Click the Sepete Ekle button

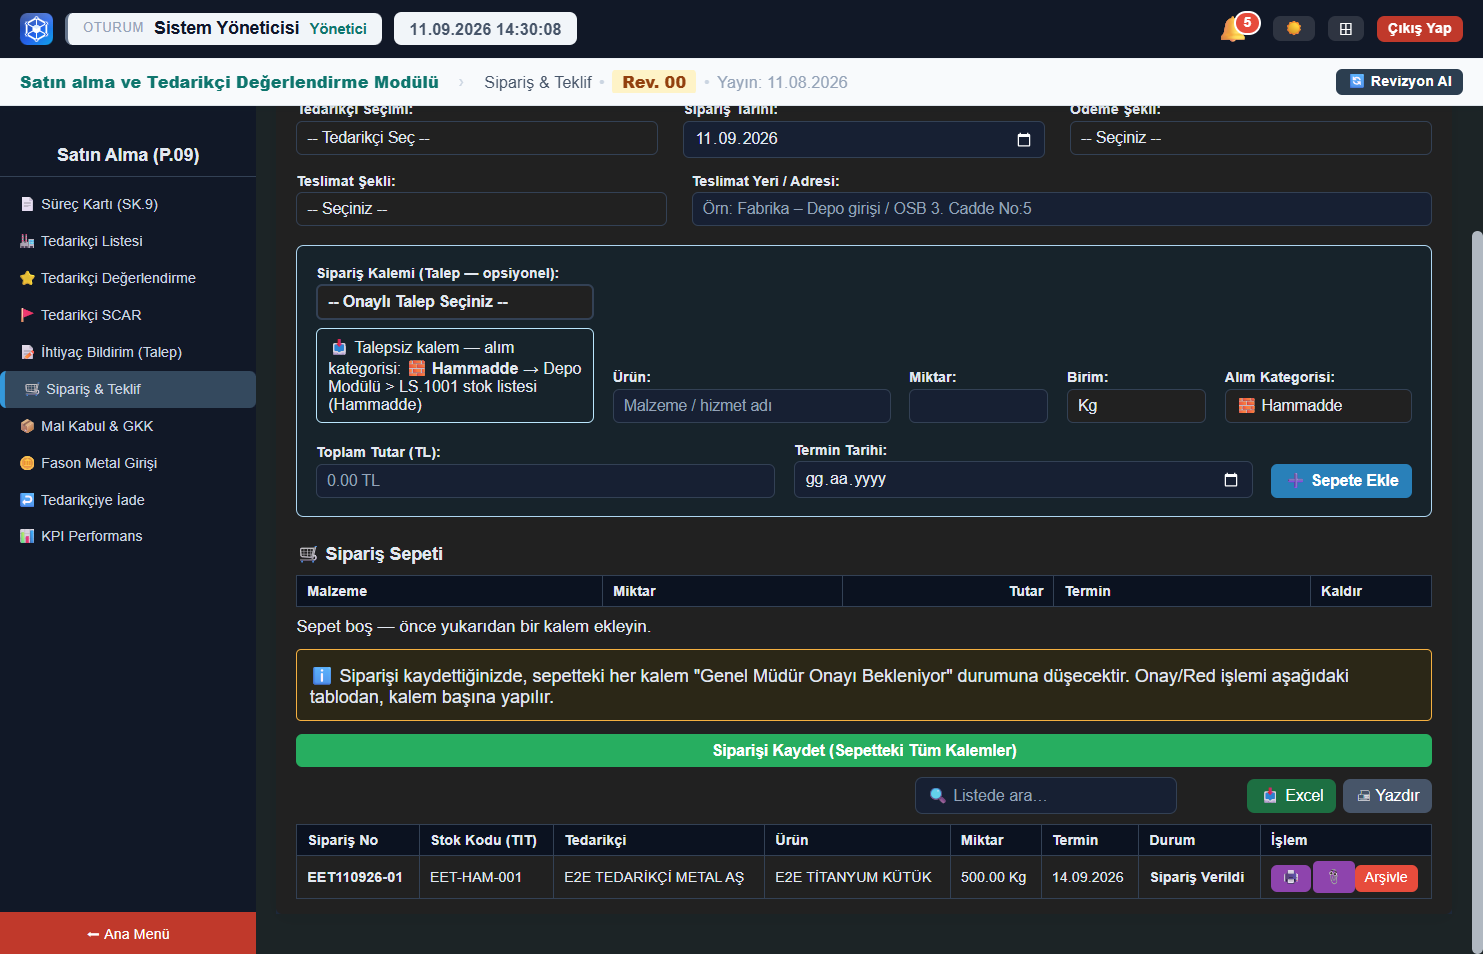pyautogui.click(x=1341, y=481)
